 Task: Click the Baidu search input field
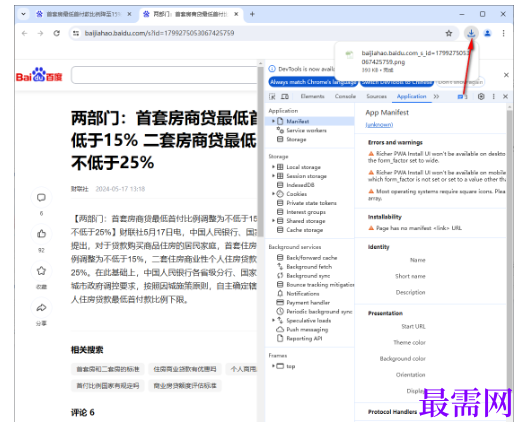point(165,75)
